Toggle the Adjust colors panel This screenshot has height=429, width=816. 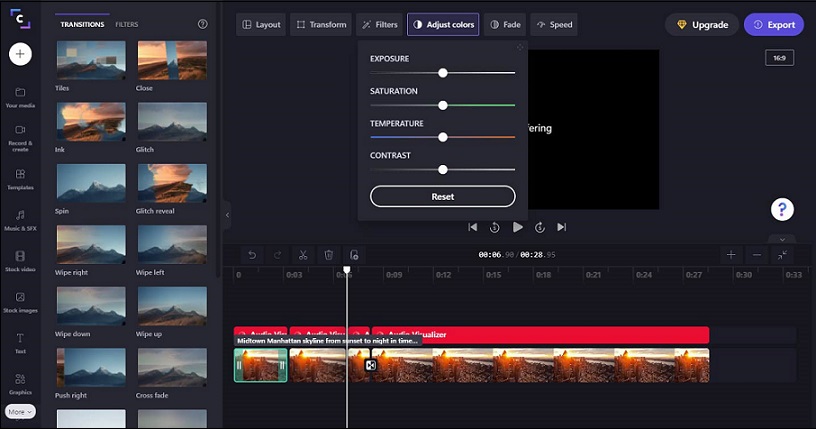(443, 24)
